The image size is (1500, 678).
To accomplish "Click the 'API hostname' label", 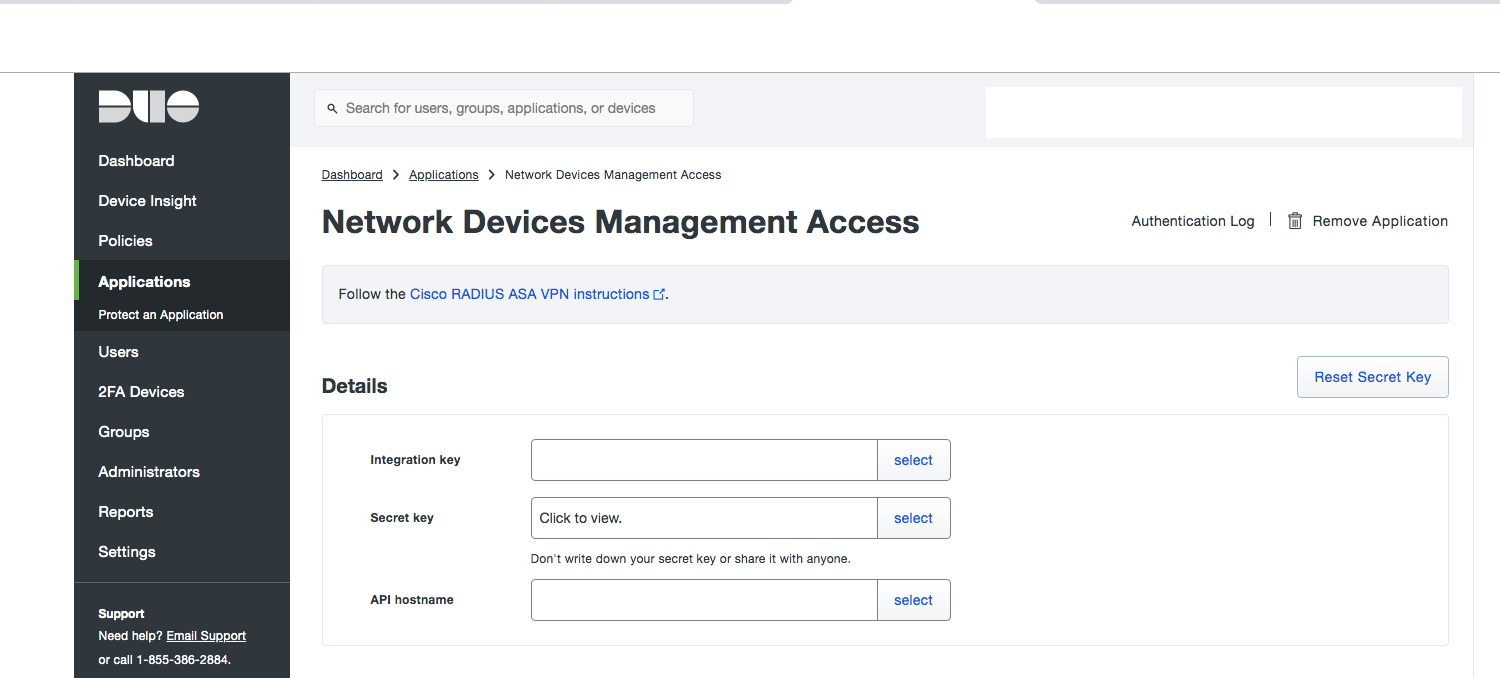I will 412,600.
